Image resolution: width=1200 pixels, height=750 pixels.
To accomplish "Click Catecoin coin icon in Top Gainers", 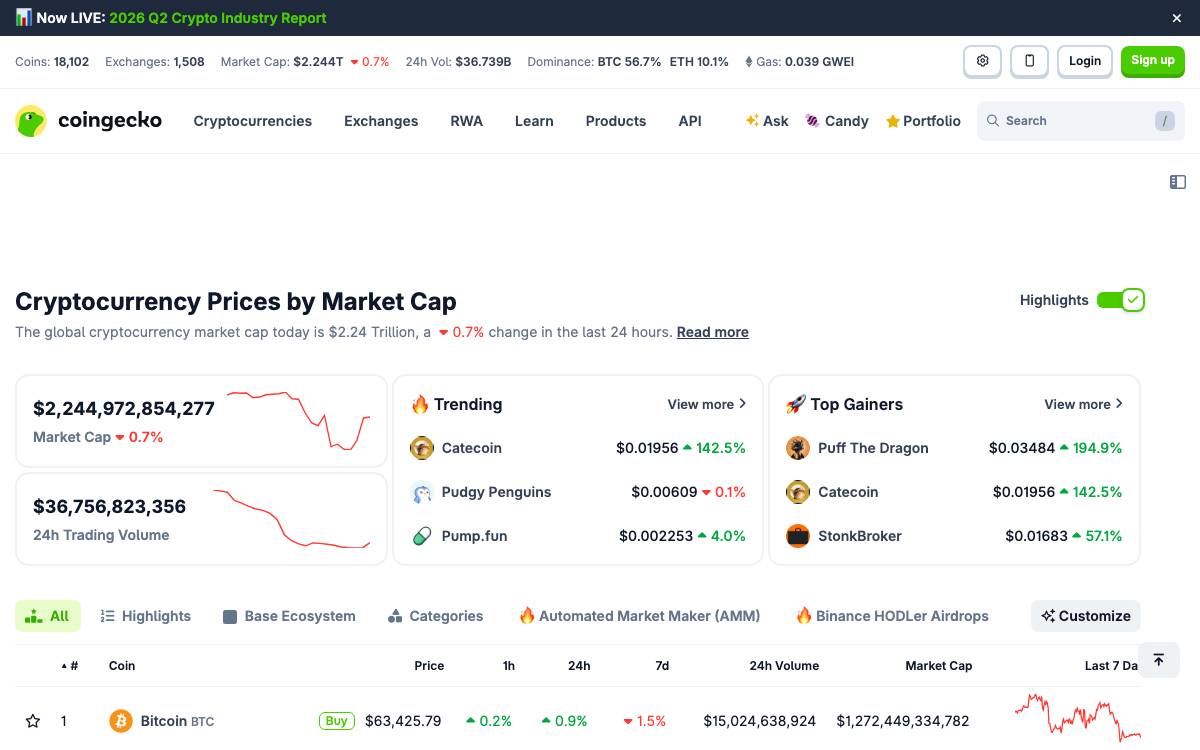I will pyautogui.click(x=798, y=492).
